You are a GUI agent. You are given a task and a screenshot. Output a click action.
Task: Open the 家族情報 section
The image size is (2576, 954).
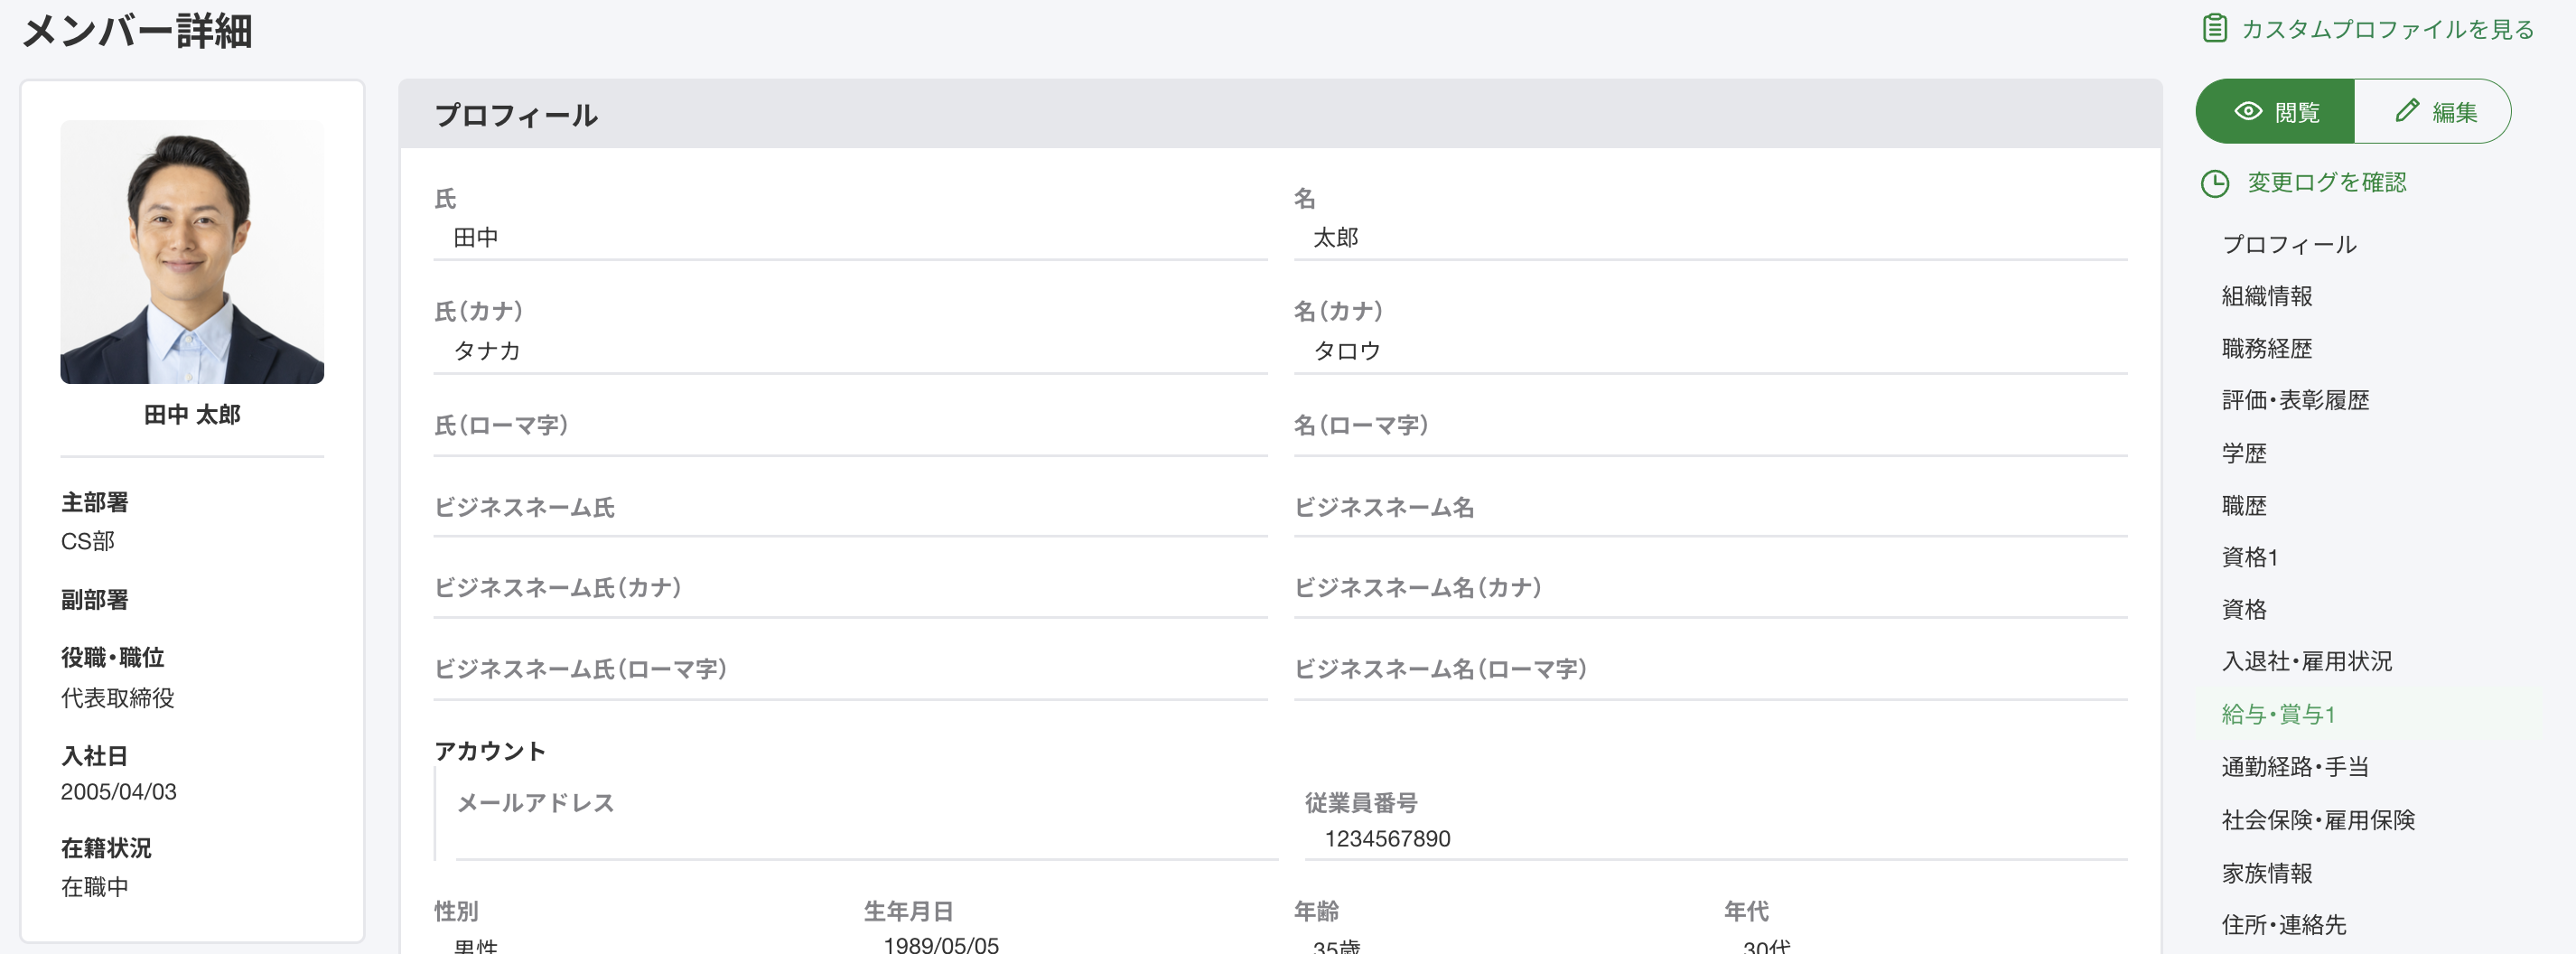[x=2266, y=873]
